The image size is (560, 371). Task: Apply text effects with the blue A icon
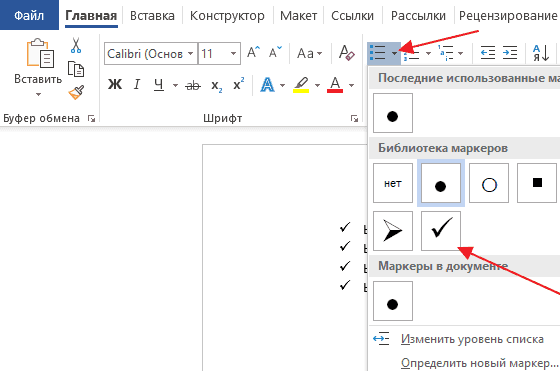pyautogui.click(x=268, y=85)
